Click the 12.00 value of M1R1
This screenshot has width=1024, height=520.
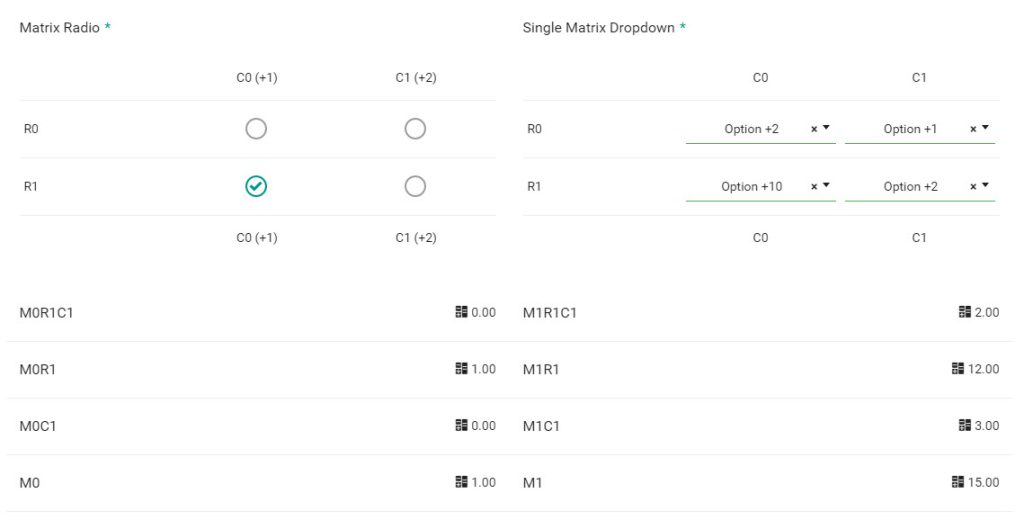coord(984,368)
